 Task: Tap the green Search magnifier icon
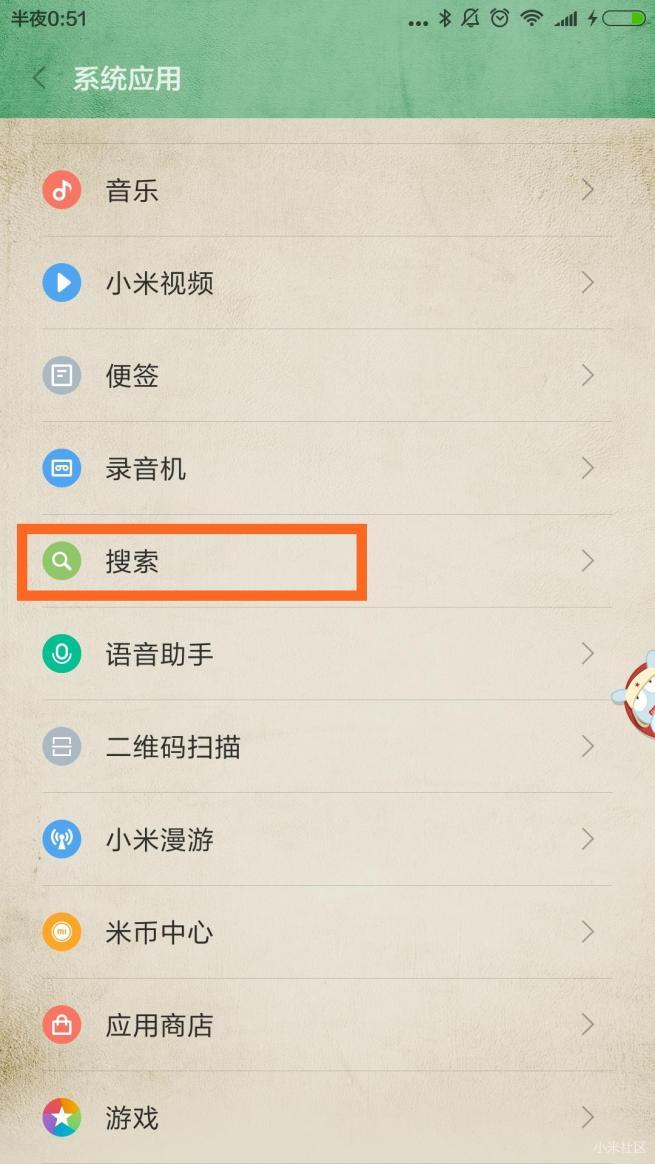pyautogui.click(x=62, y=561)
